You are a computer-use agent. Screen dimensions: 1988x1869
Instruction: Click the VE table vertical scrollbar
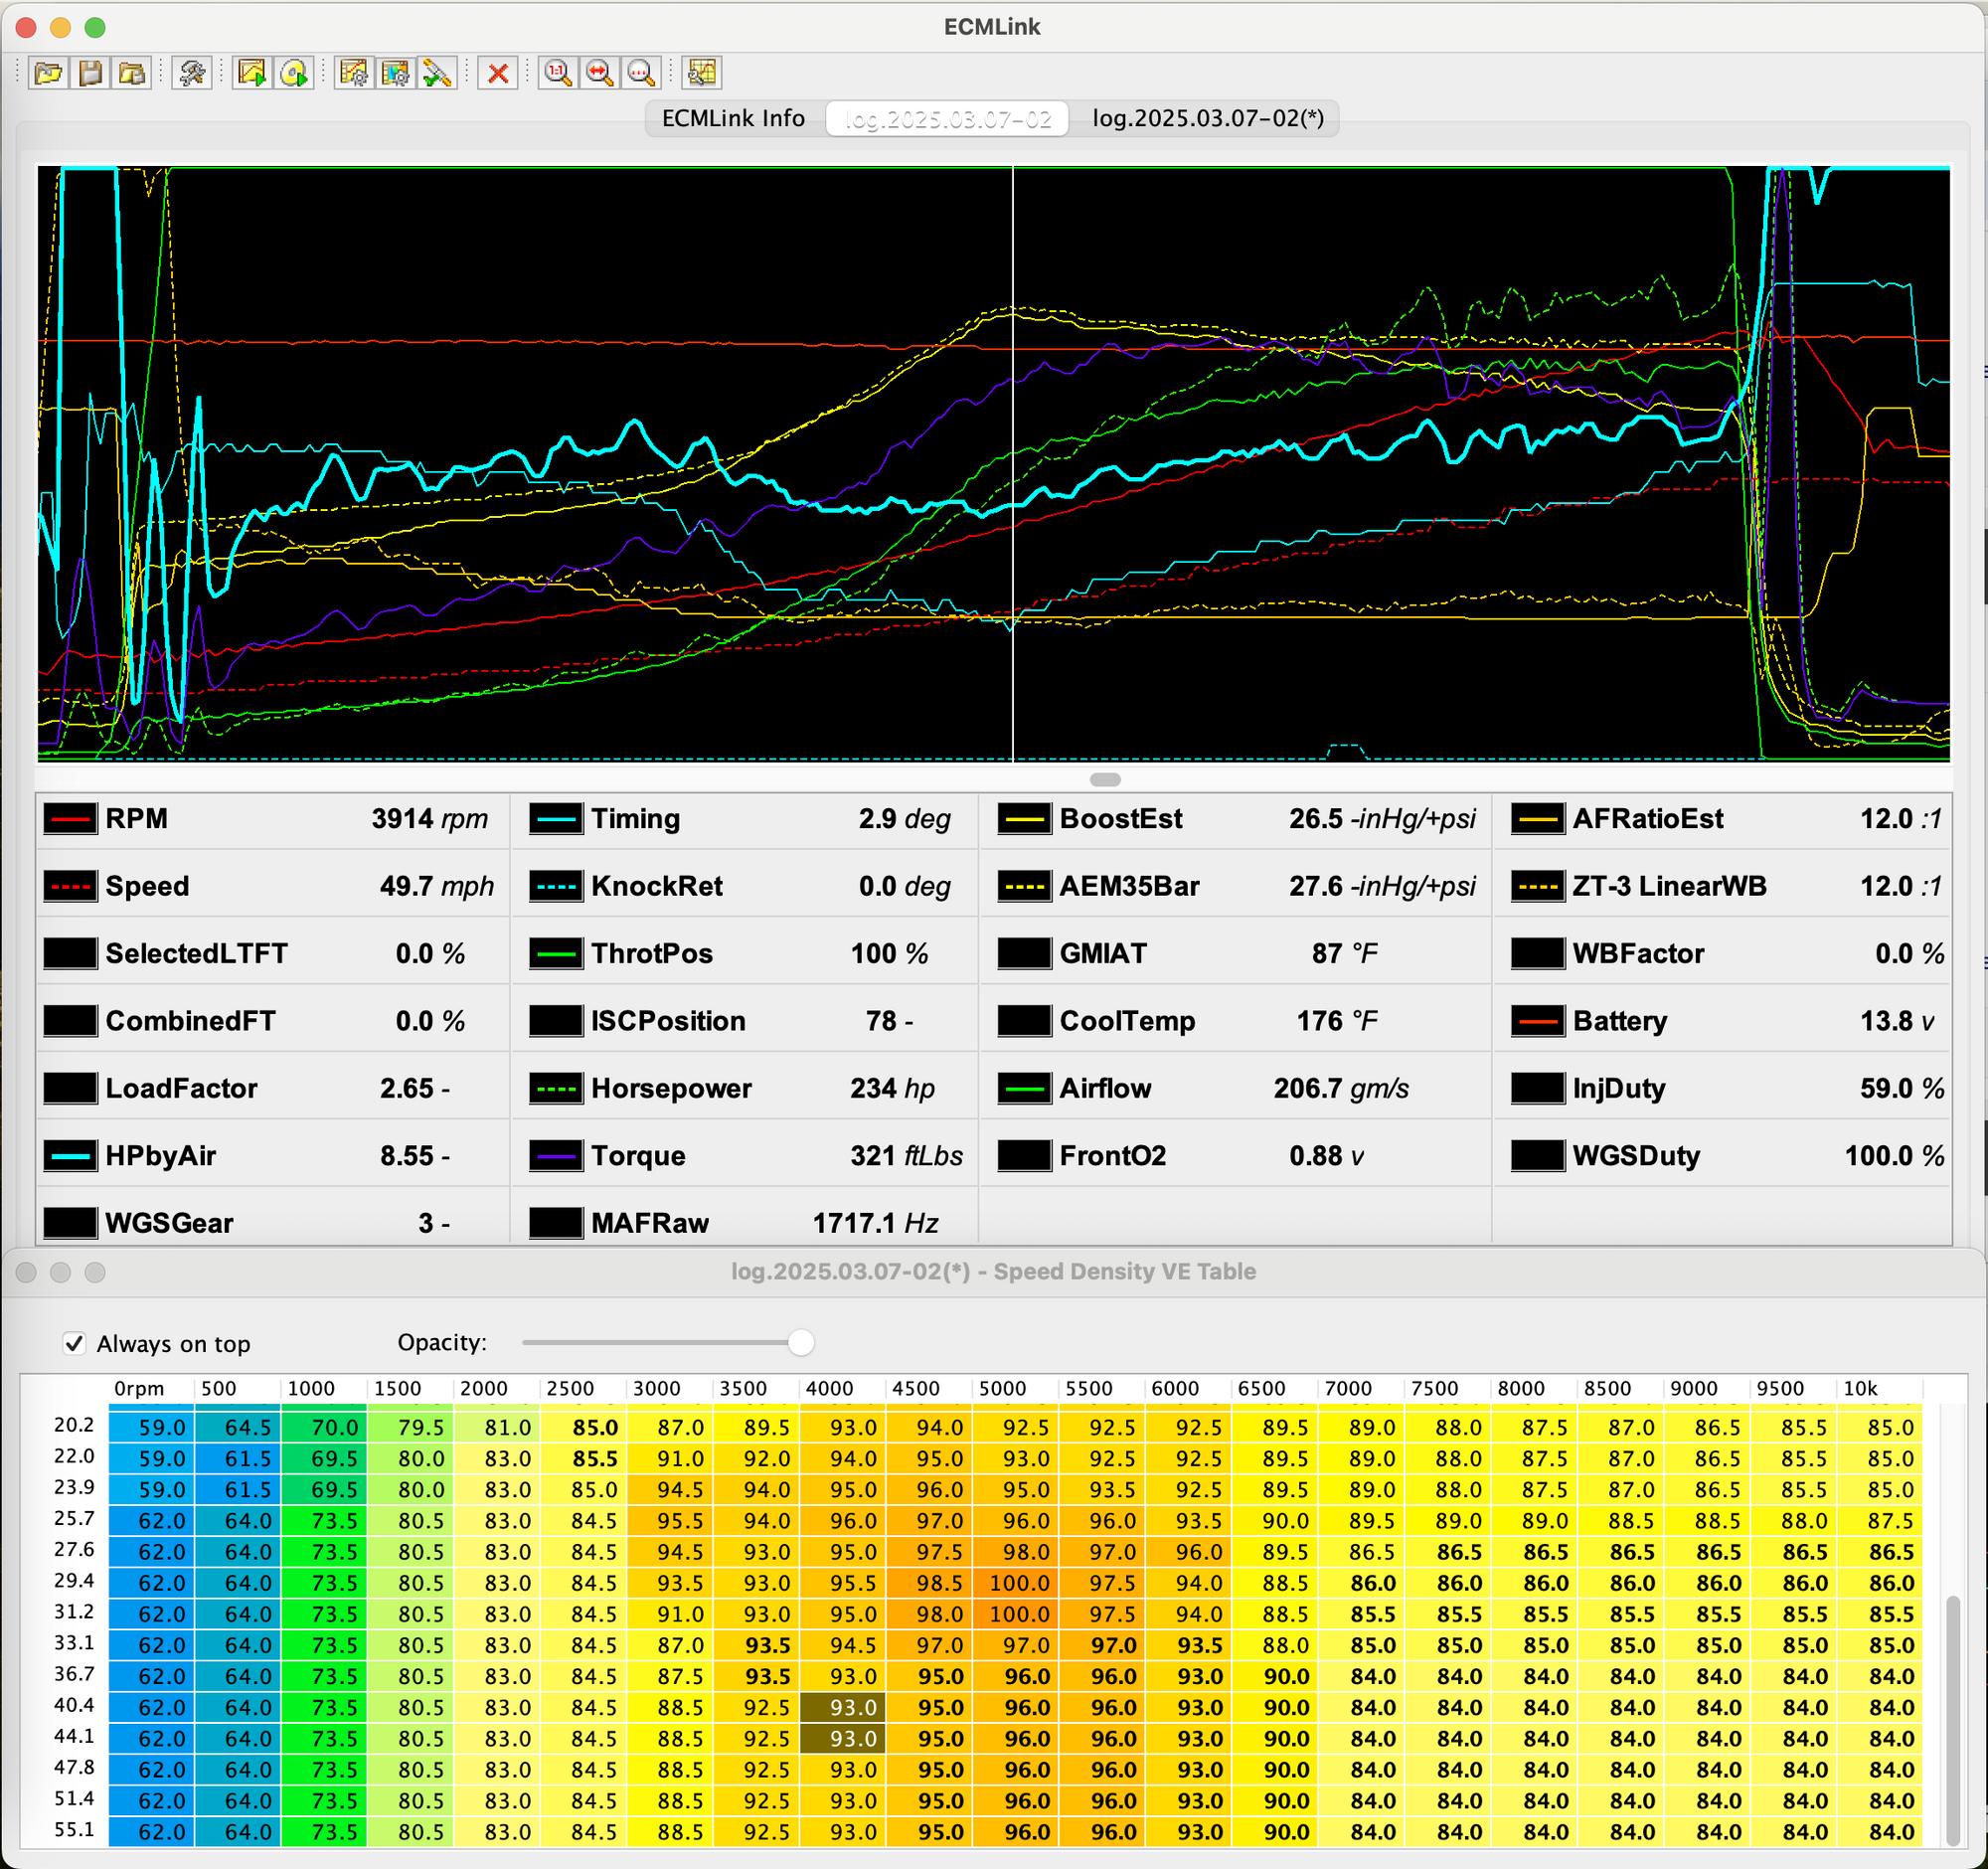coord(1953,1718)
